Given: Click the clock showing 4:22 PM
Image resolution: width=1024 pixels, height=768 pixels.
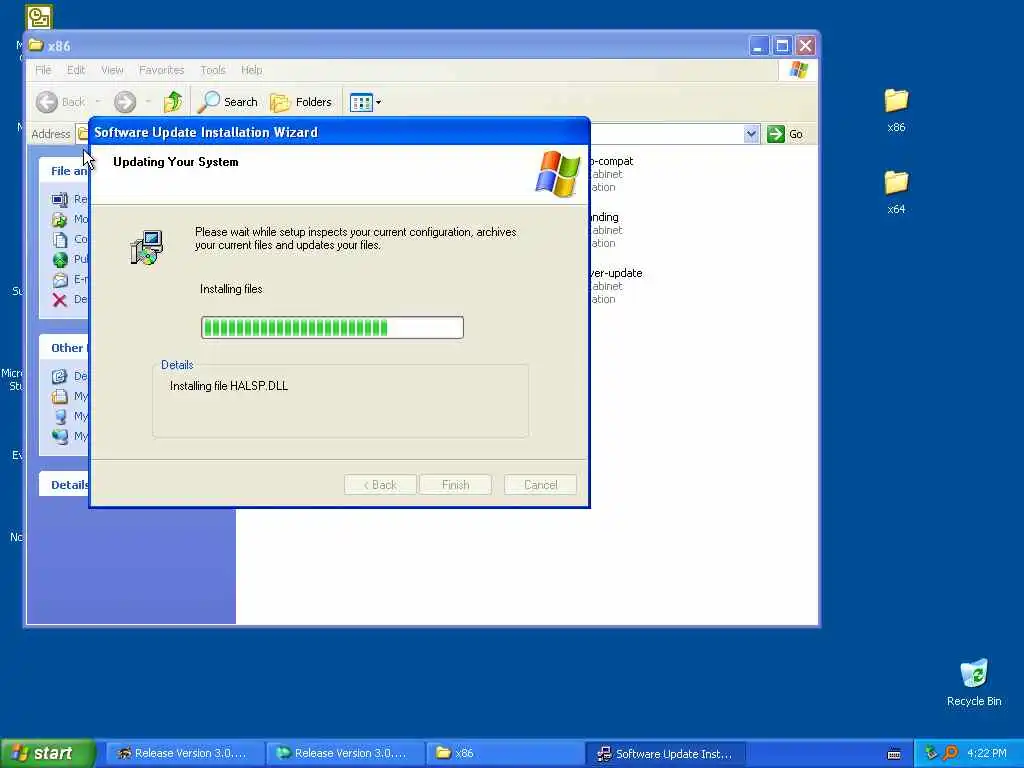Looking at the screenshot, I should [987, 753].
